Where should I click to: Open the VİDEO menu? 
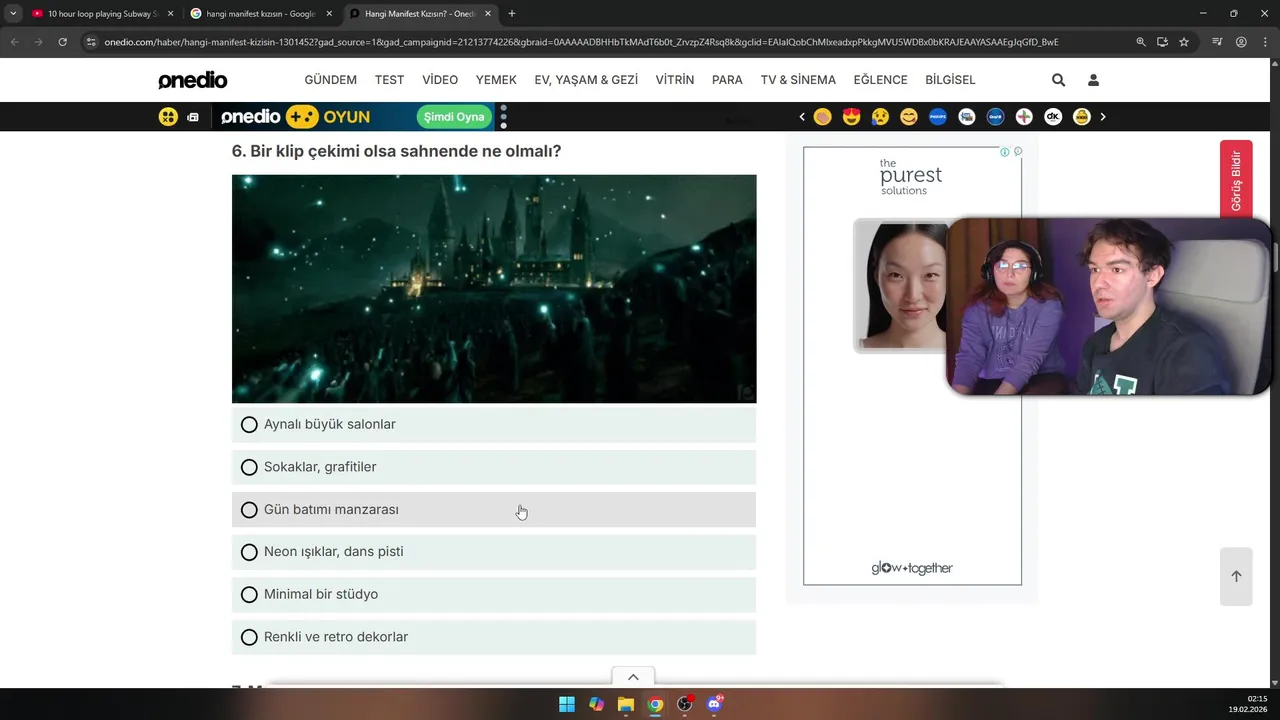[x=440, y=80]
